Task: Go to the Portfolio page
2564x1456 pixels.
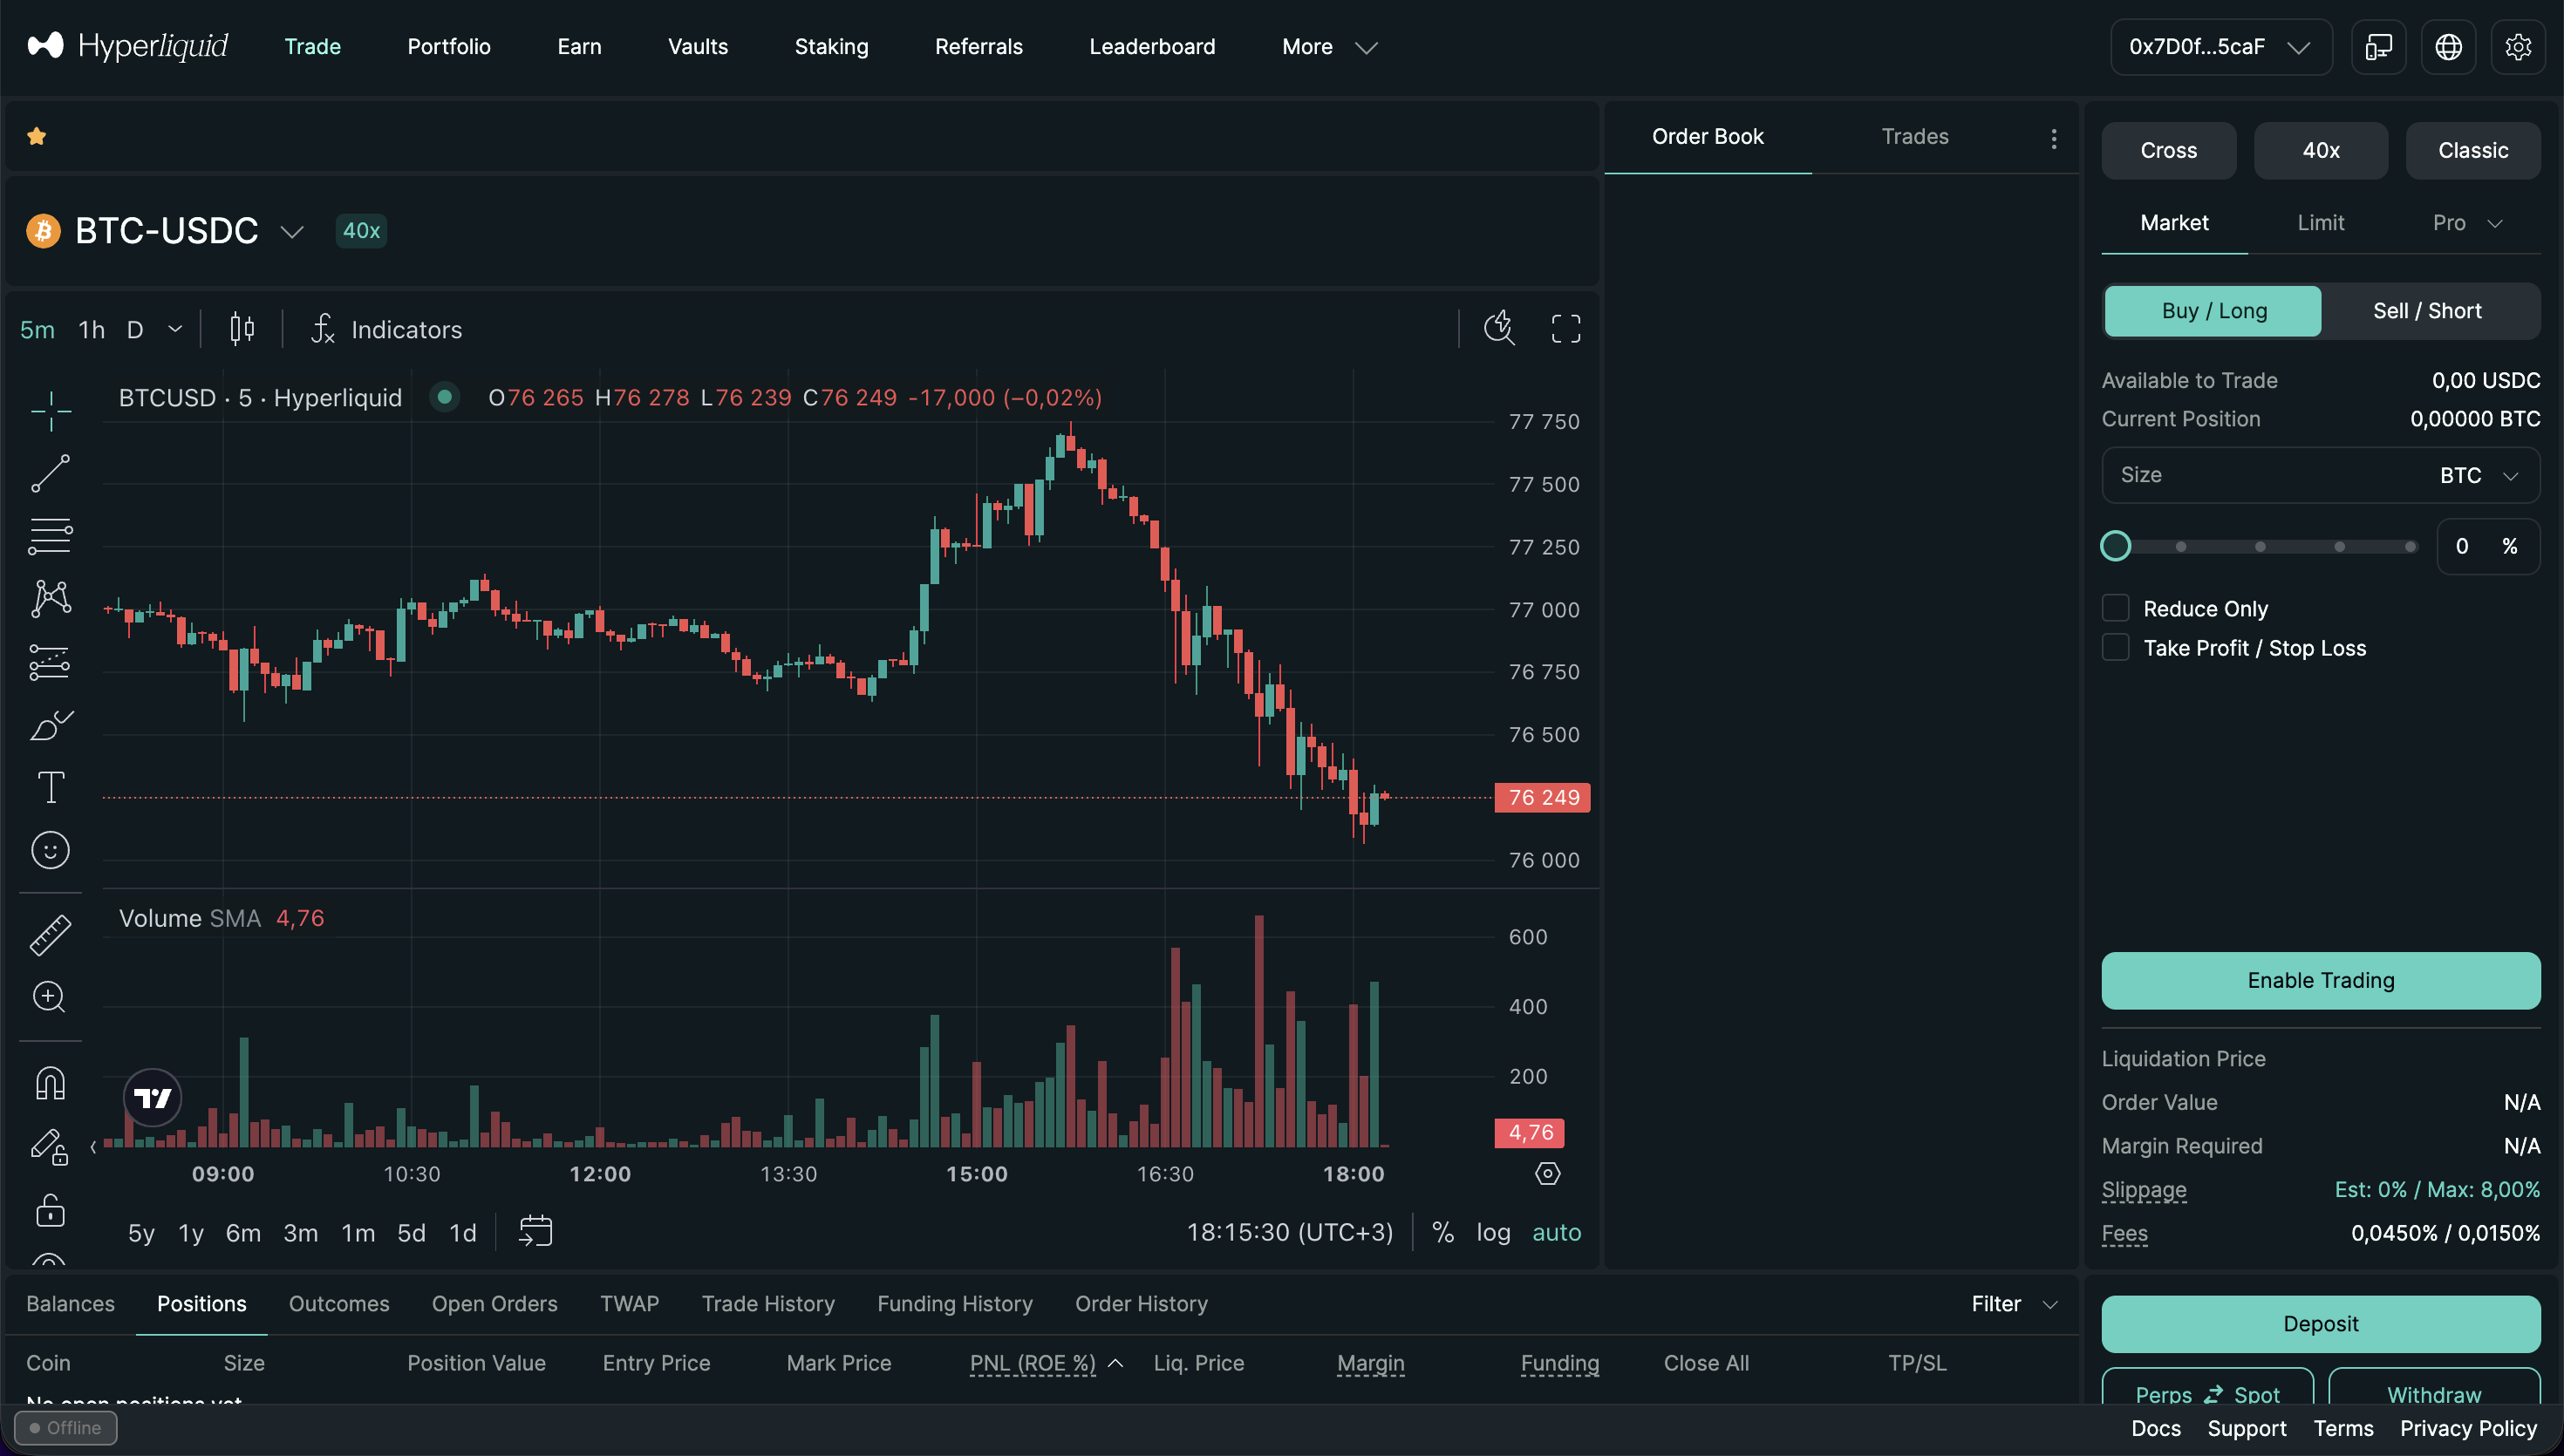Action: (448, 47)
